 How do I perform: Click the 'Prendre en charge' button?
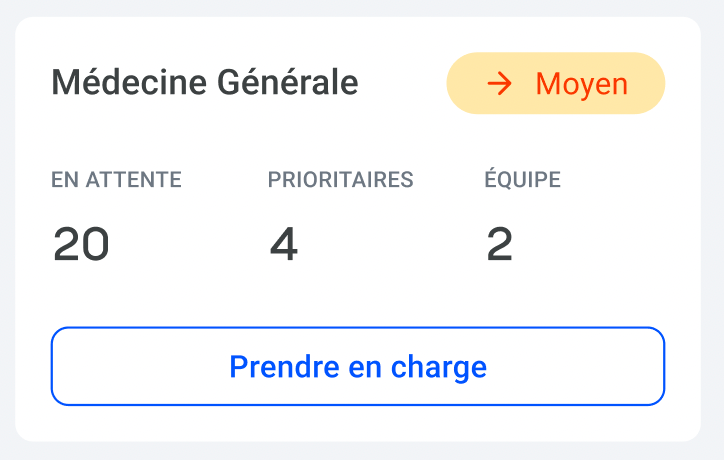click(358, 366)
